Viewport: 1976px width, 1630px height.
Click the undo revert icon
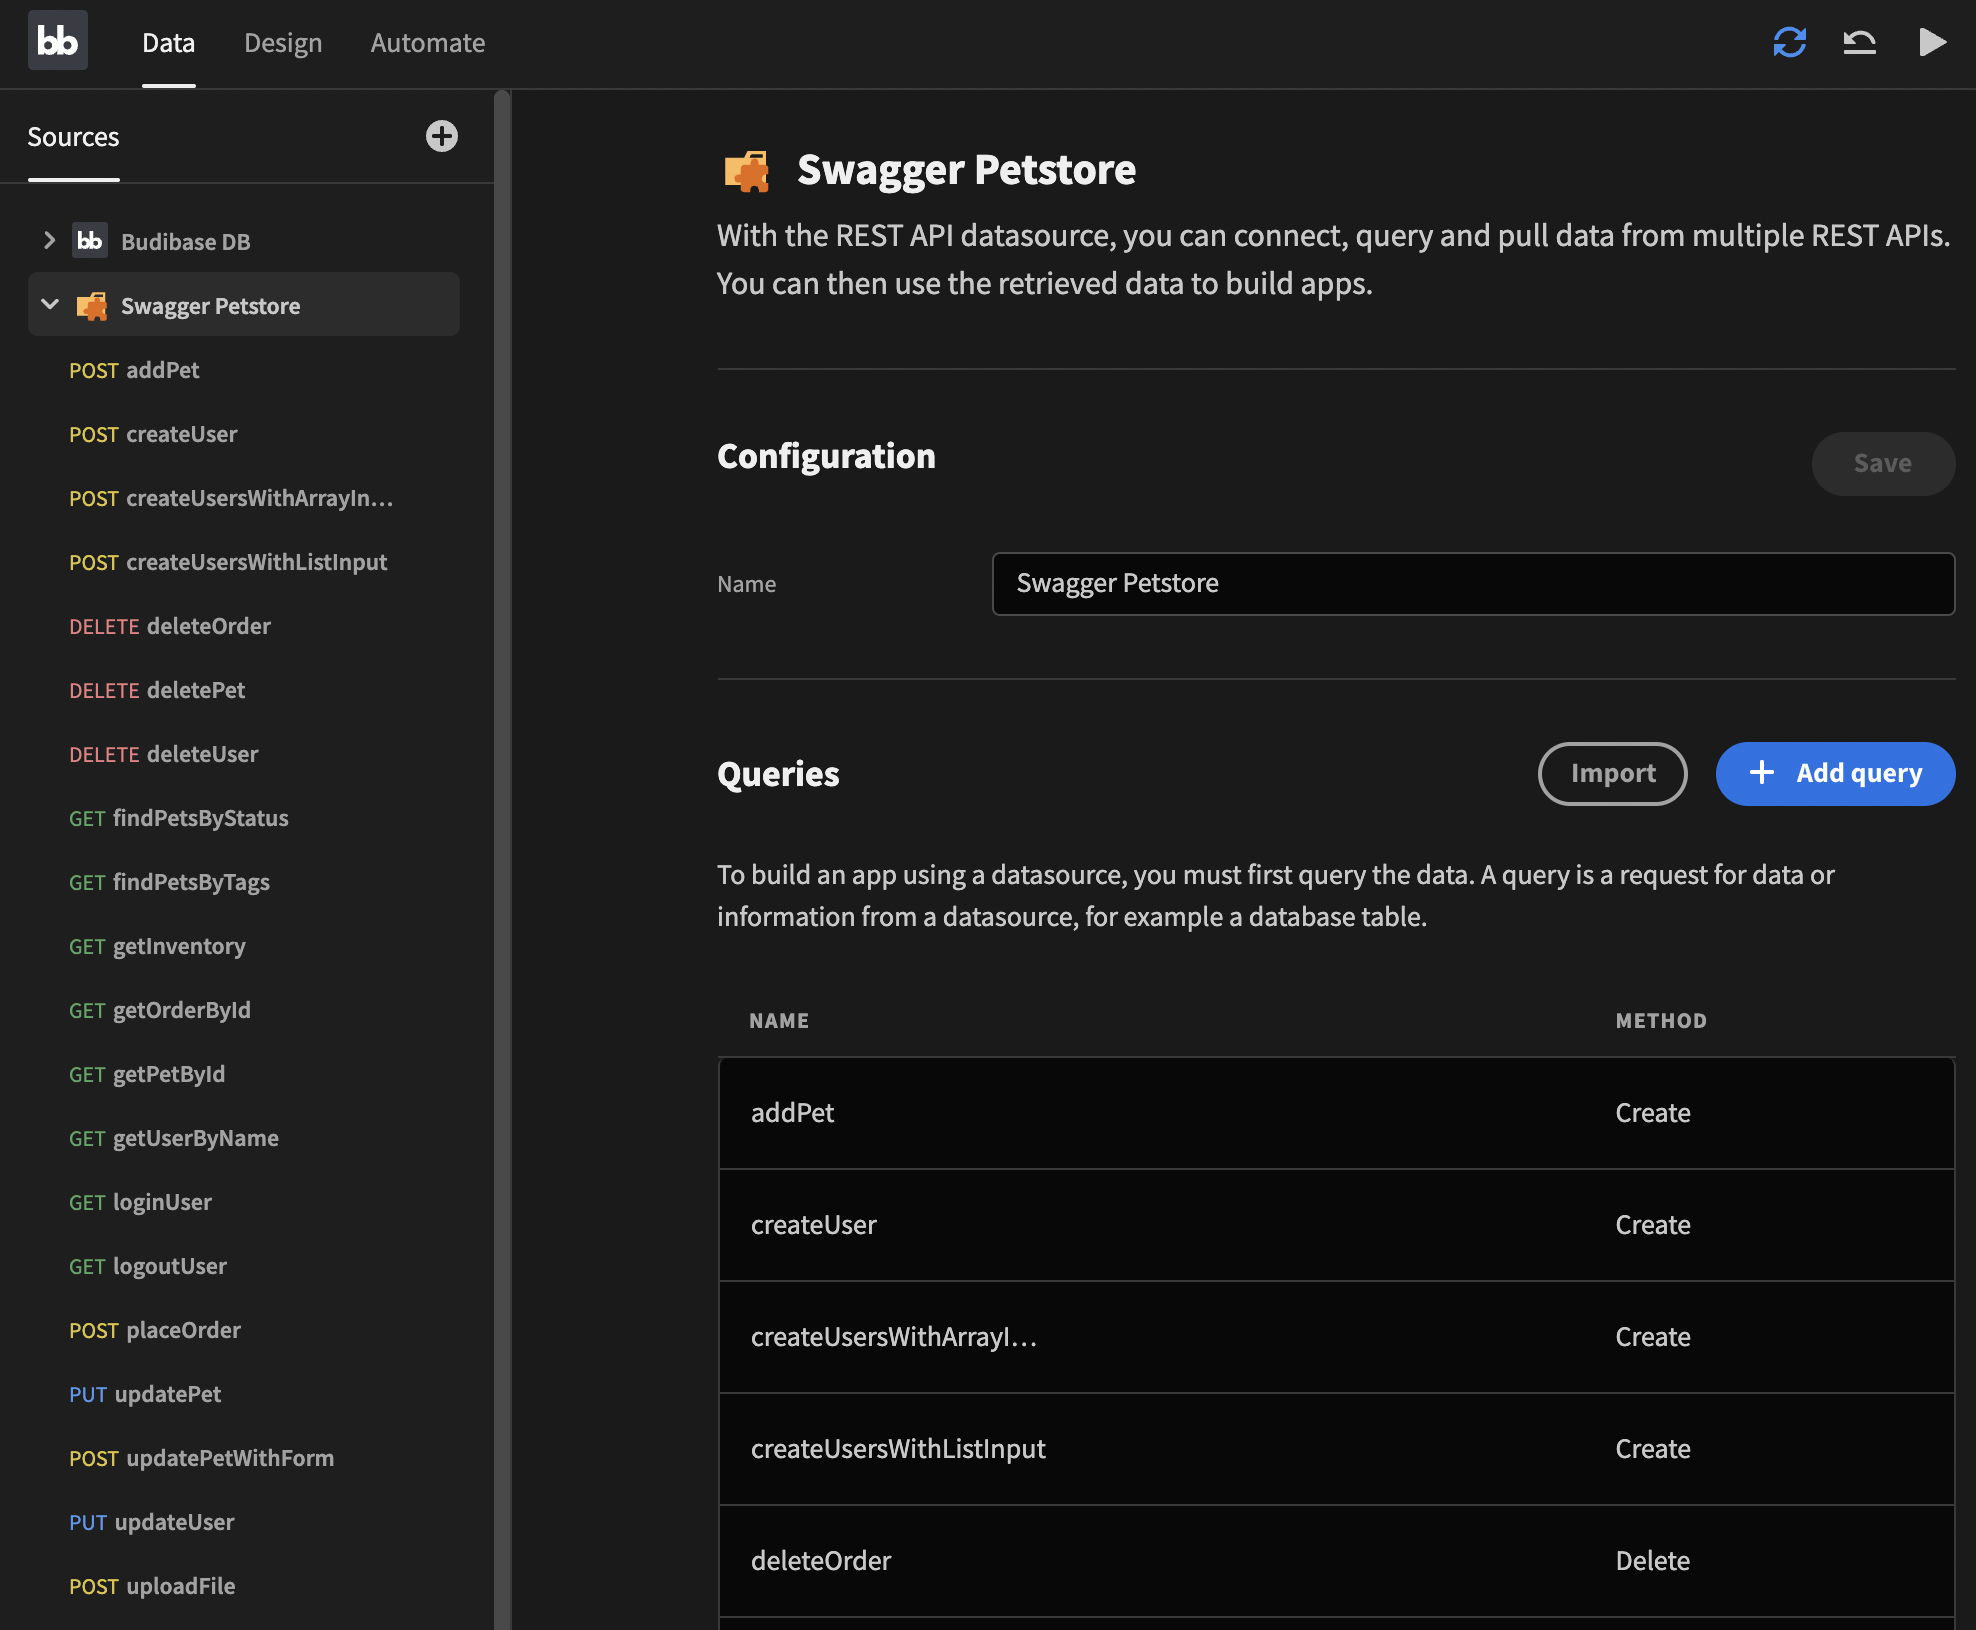click(x=1859, y=42)
